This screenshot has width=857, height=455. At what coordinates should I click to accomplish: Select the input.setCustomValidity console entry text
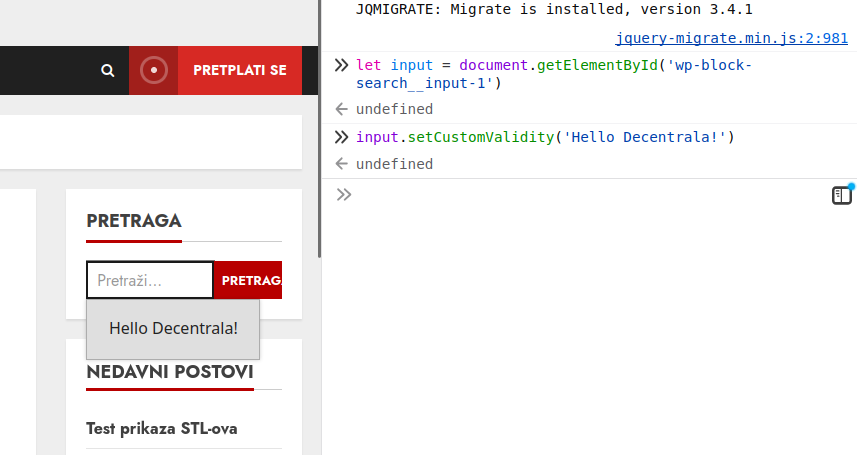(x=545, y=137)
